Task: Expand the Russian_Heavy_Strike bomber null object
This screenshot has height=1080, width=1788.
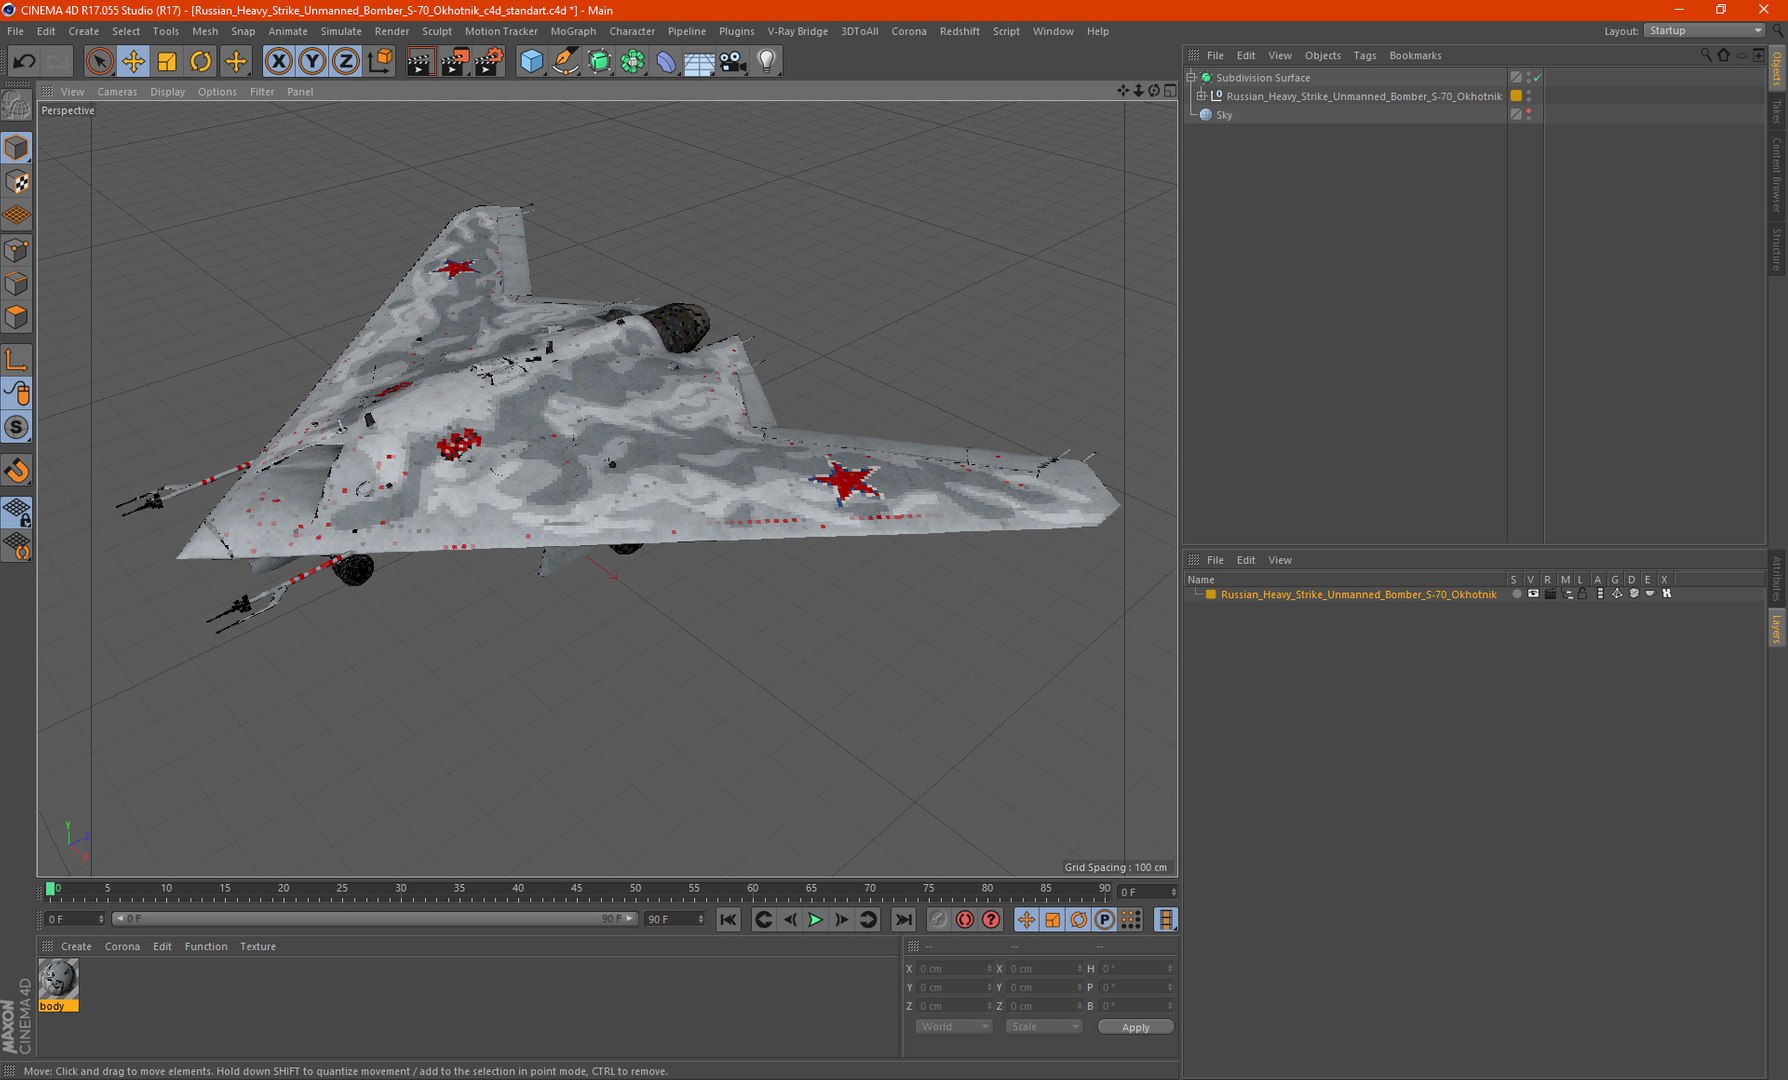Action: [x=1202, y=96]
